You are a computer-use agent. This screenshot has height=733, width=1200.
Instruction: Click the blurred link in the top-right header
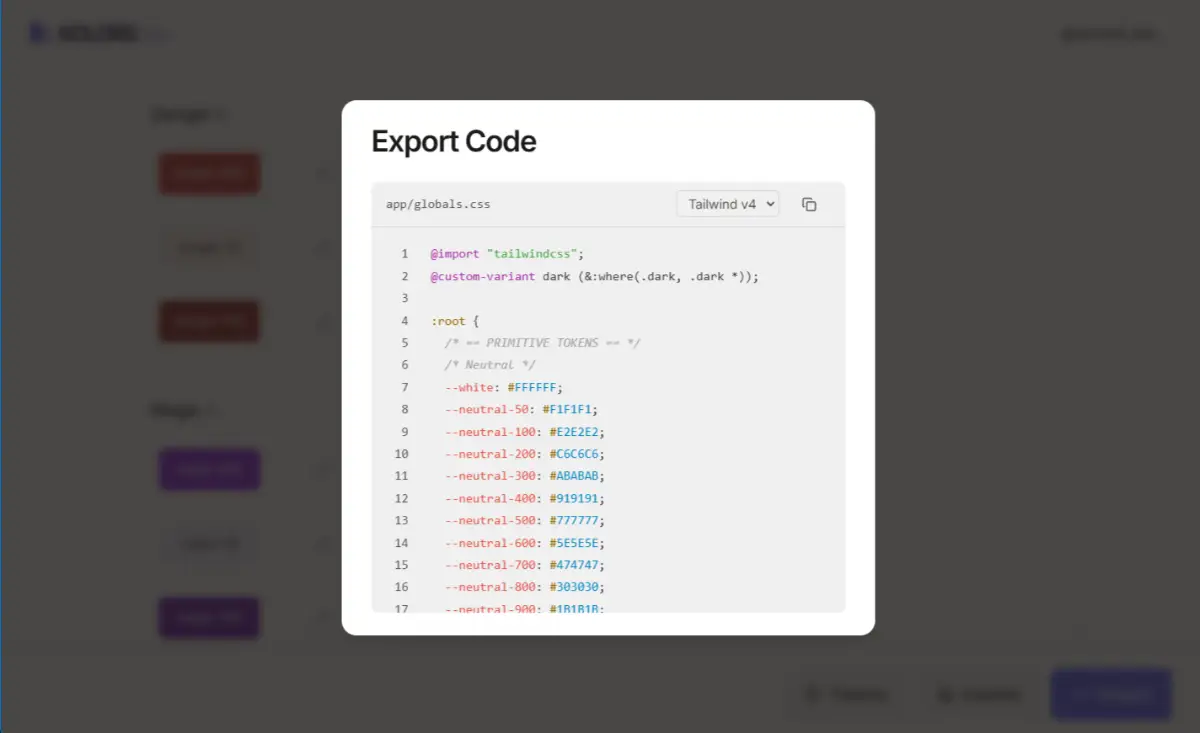pos(1112,33)
